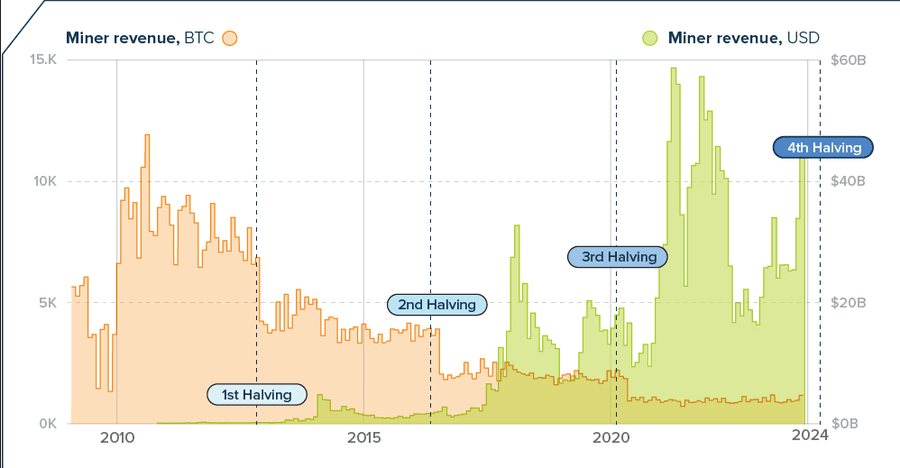Image resolution: width=900 pixels, height=468 pixels.
Task: Click the green USD legend circle
Action: 649,38
